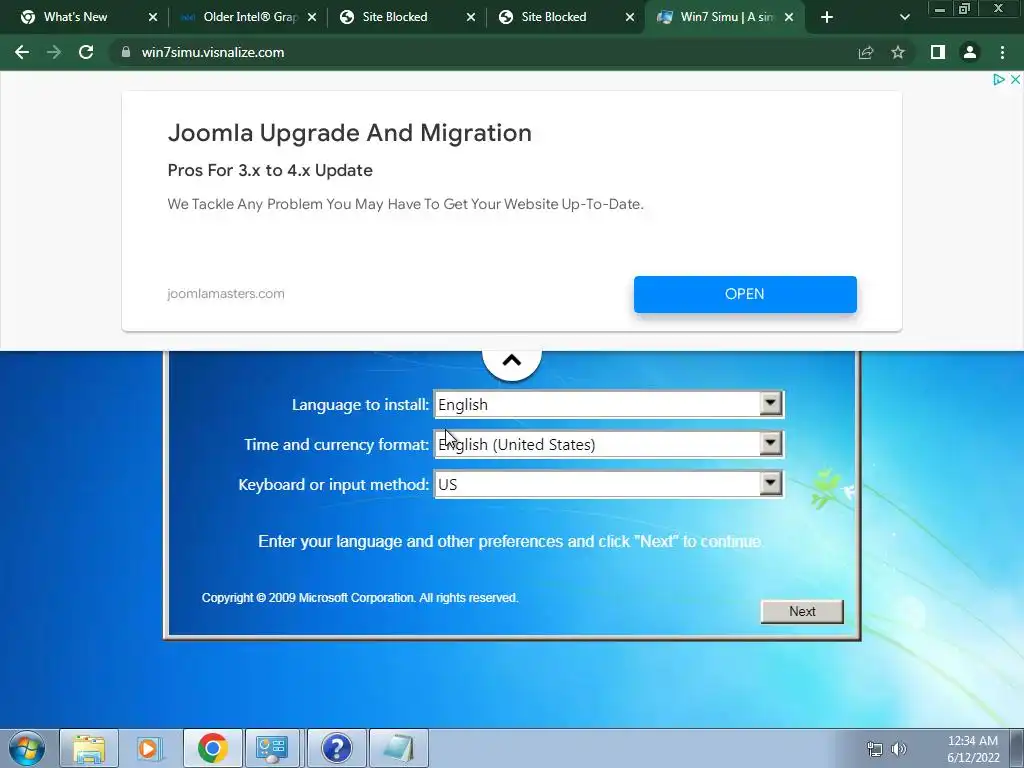Open the joomlamasters.com link
The width and height of the screenshot is (1024, 768).
[226, 294]
